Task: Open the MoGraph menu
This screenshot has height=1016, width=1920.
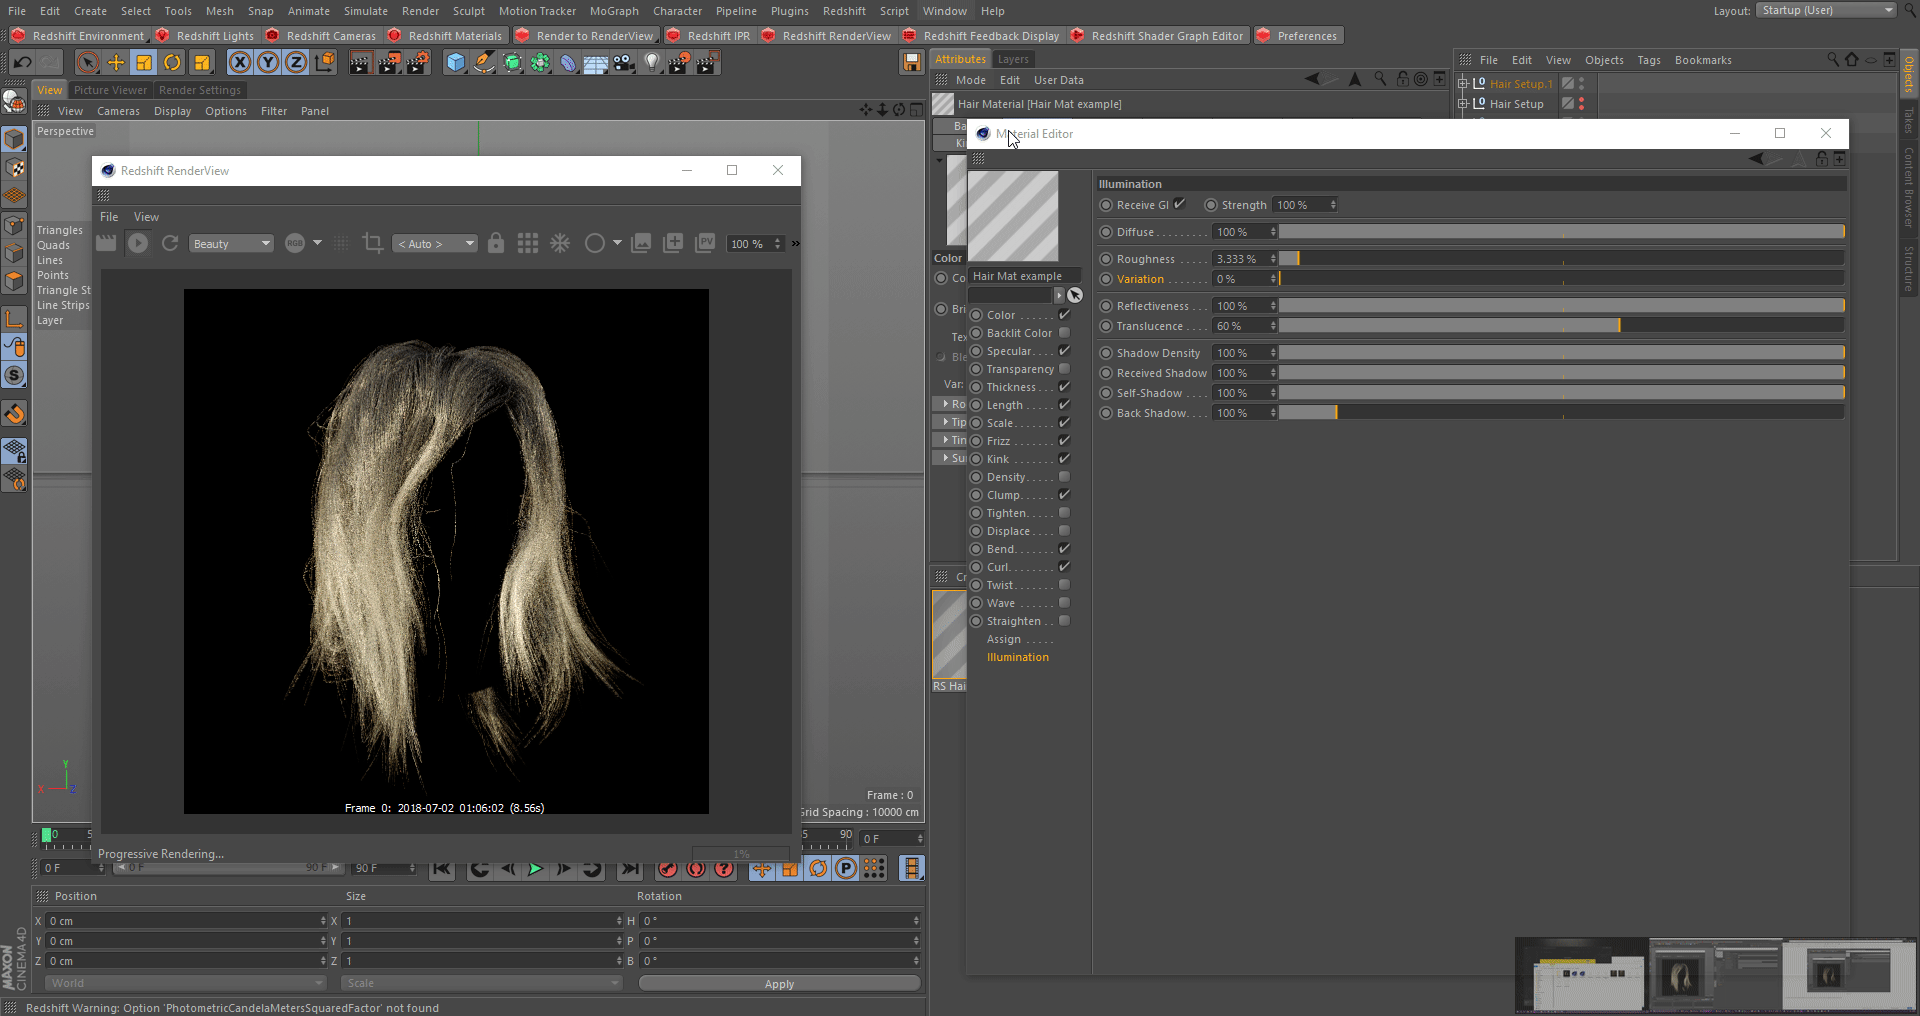Action: (x=613, y=11)
